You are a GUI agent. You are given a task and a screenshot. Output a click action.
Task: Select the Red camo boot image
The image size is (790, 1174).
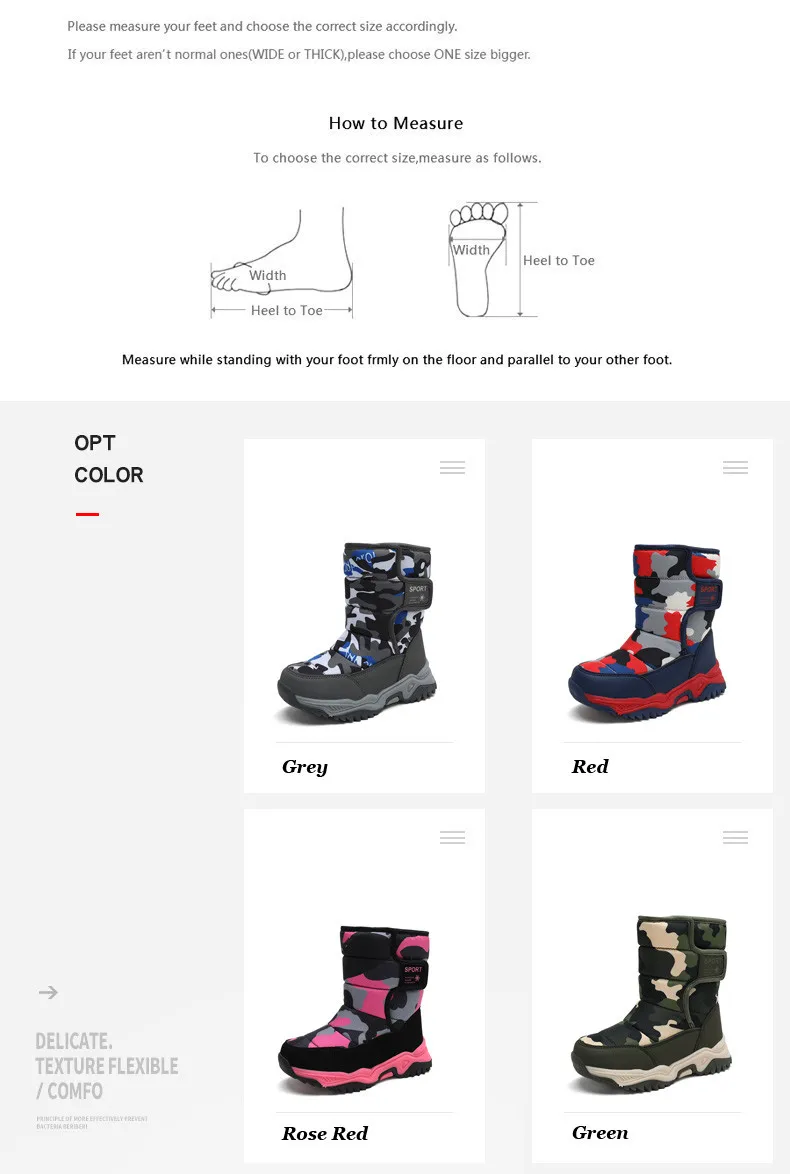647,633
